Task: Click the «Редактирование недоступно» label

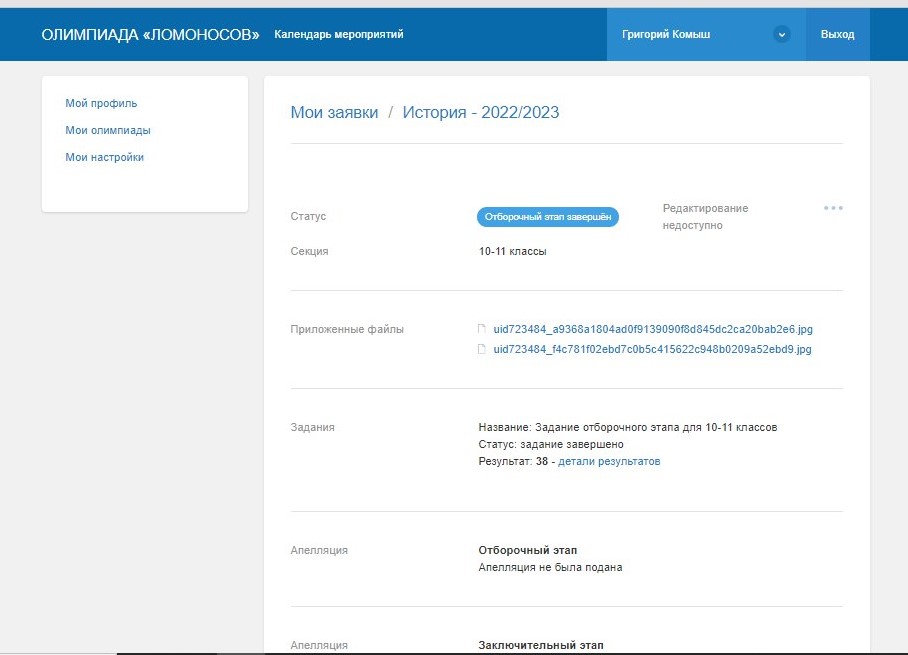Action: (705, 216)
